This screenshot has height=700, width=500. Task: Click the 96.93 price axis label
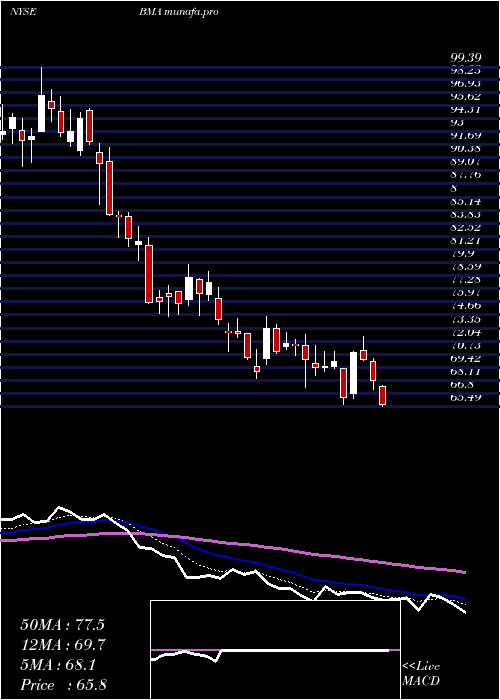[x=466, y=83]
